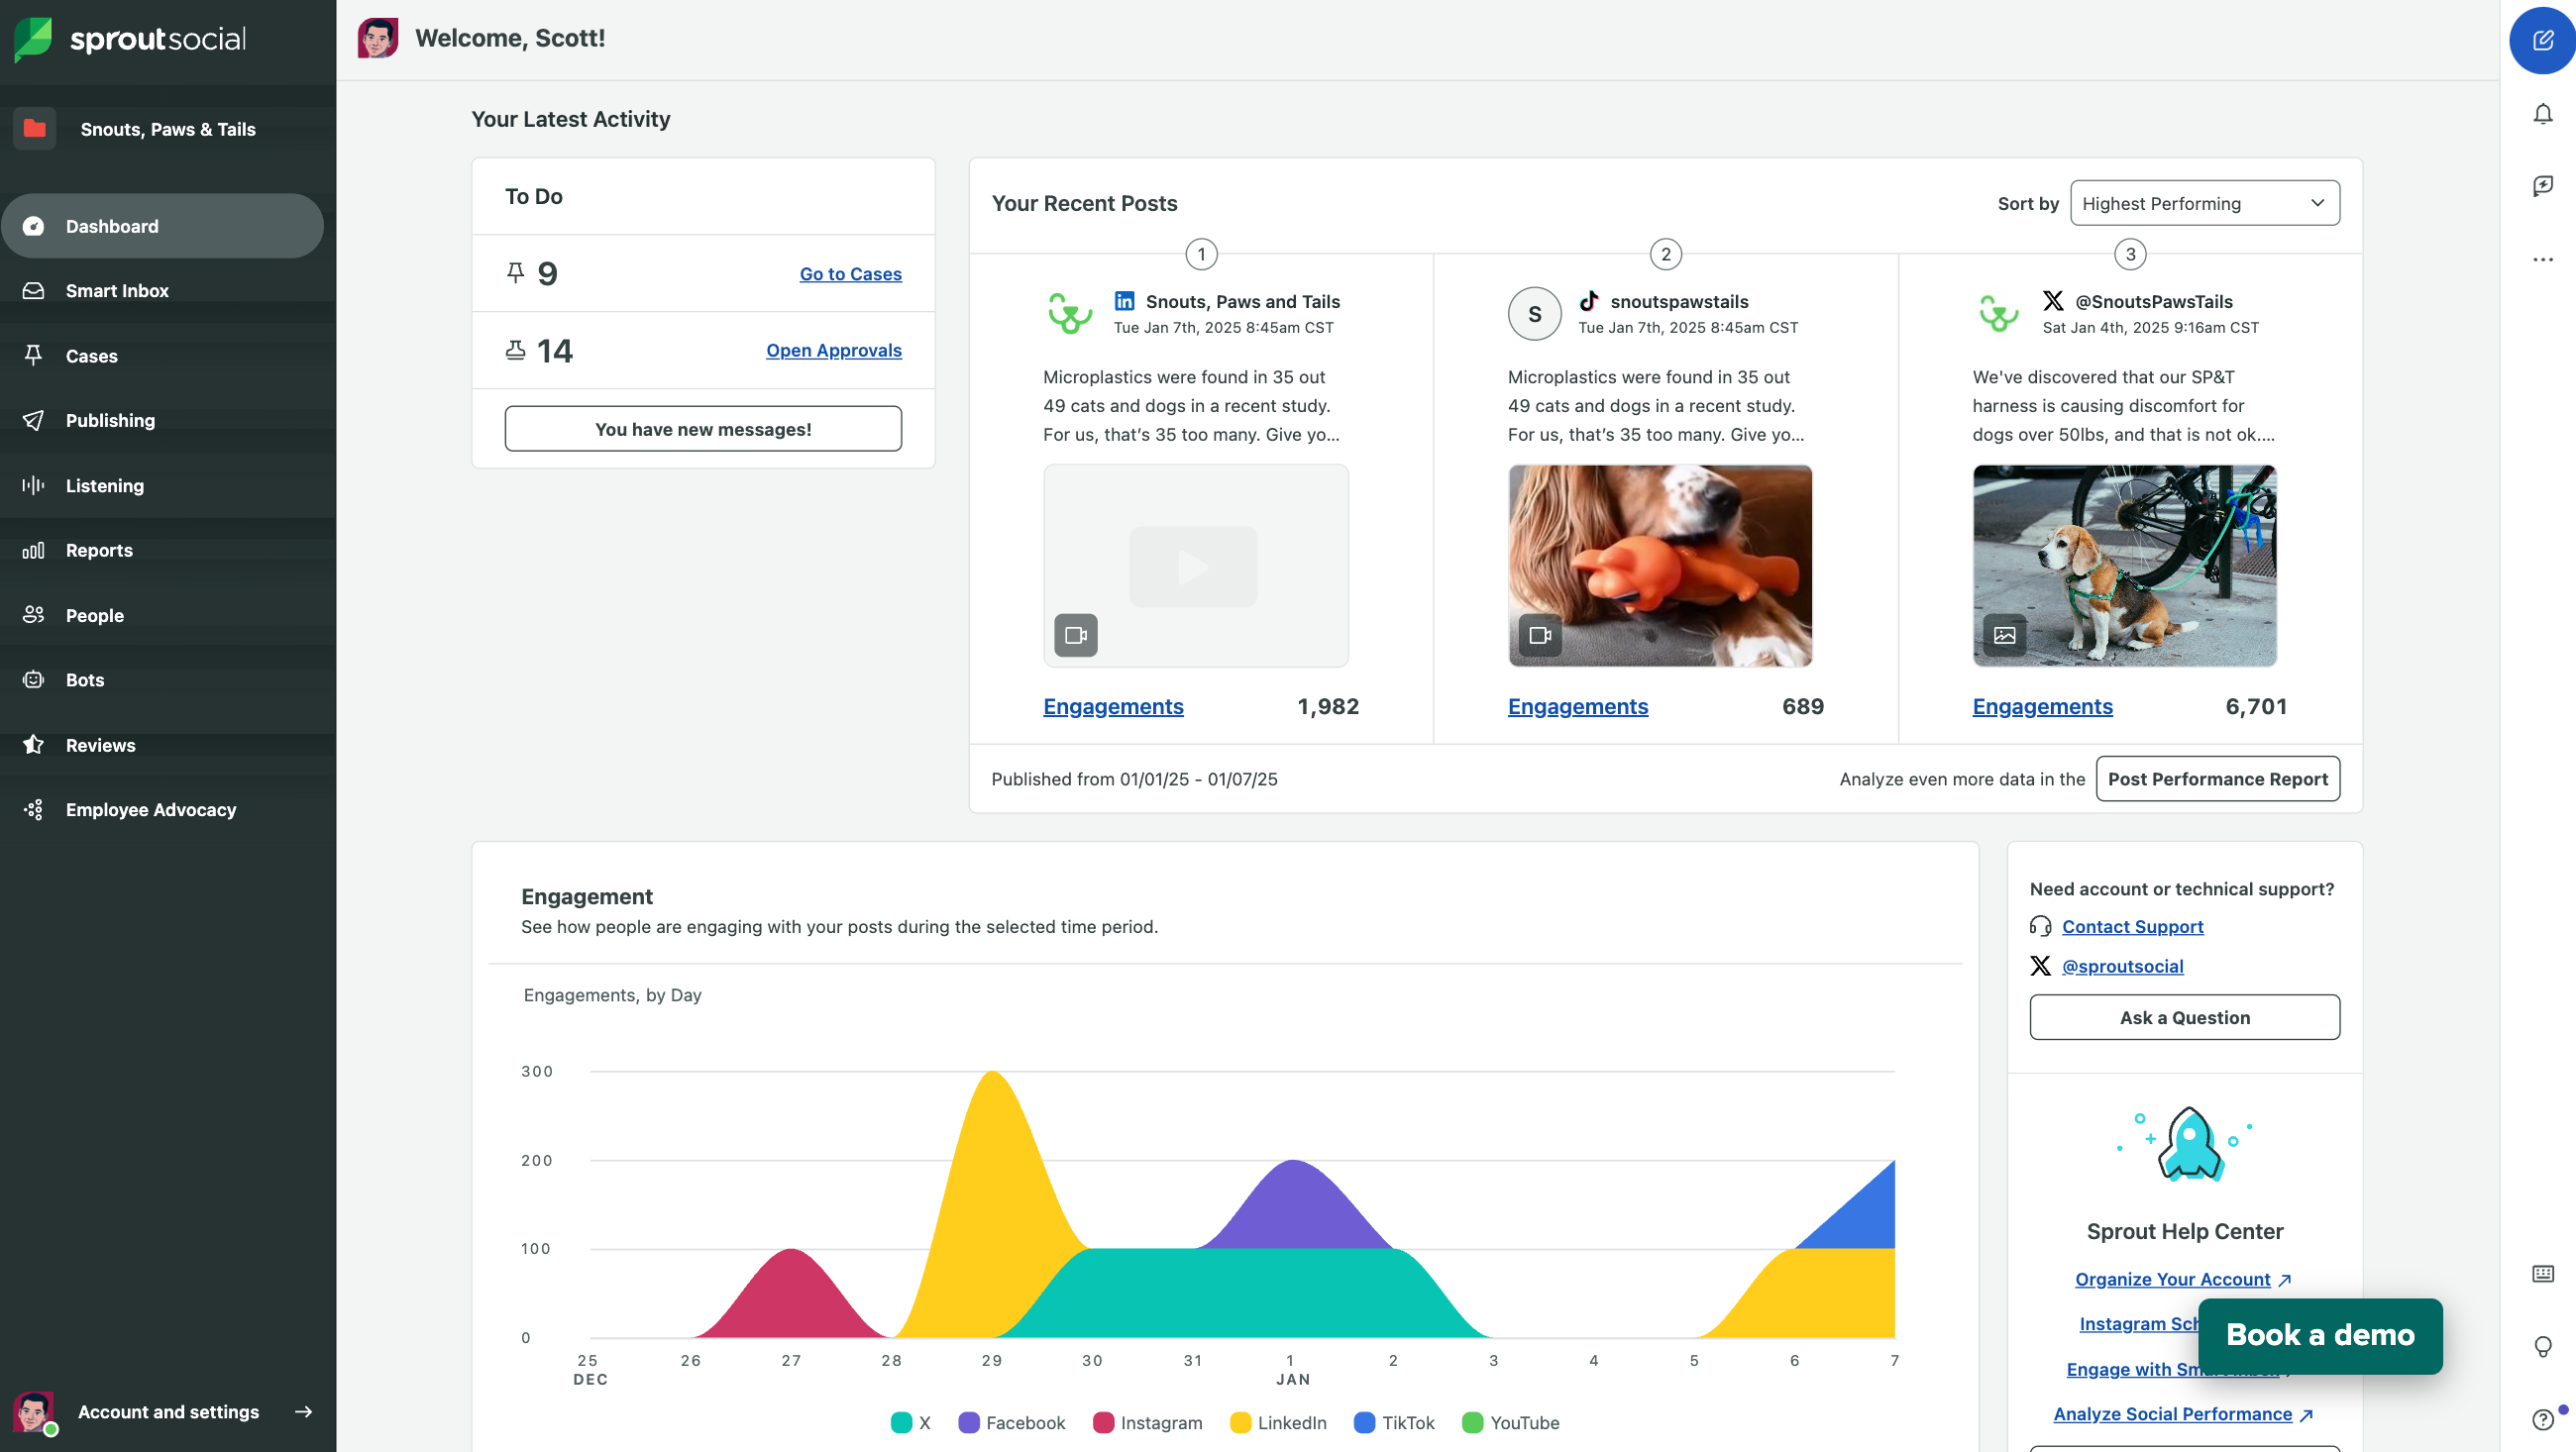The width and height of the screenshot is (2576, 1452).
Task: Click the Ask a Question button
Action: (x=2185, y=1017)
